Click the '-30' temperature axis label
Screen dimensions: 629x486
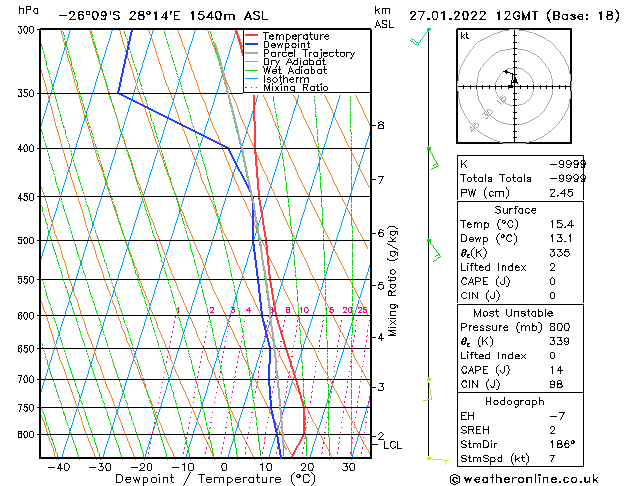(x=100, y=467)
